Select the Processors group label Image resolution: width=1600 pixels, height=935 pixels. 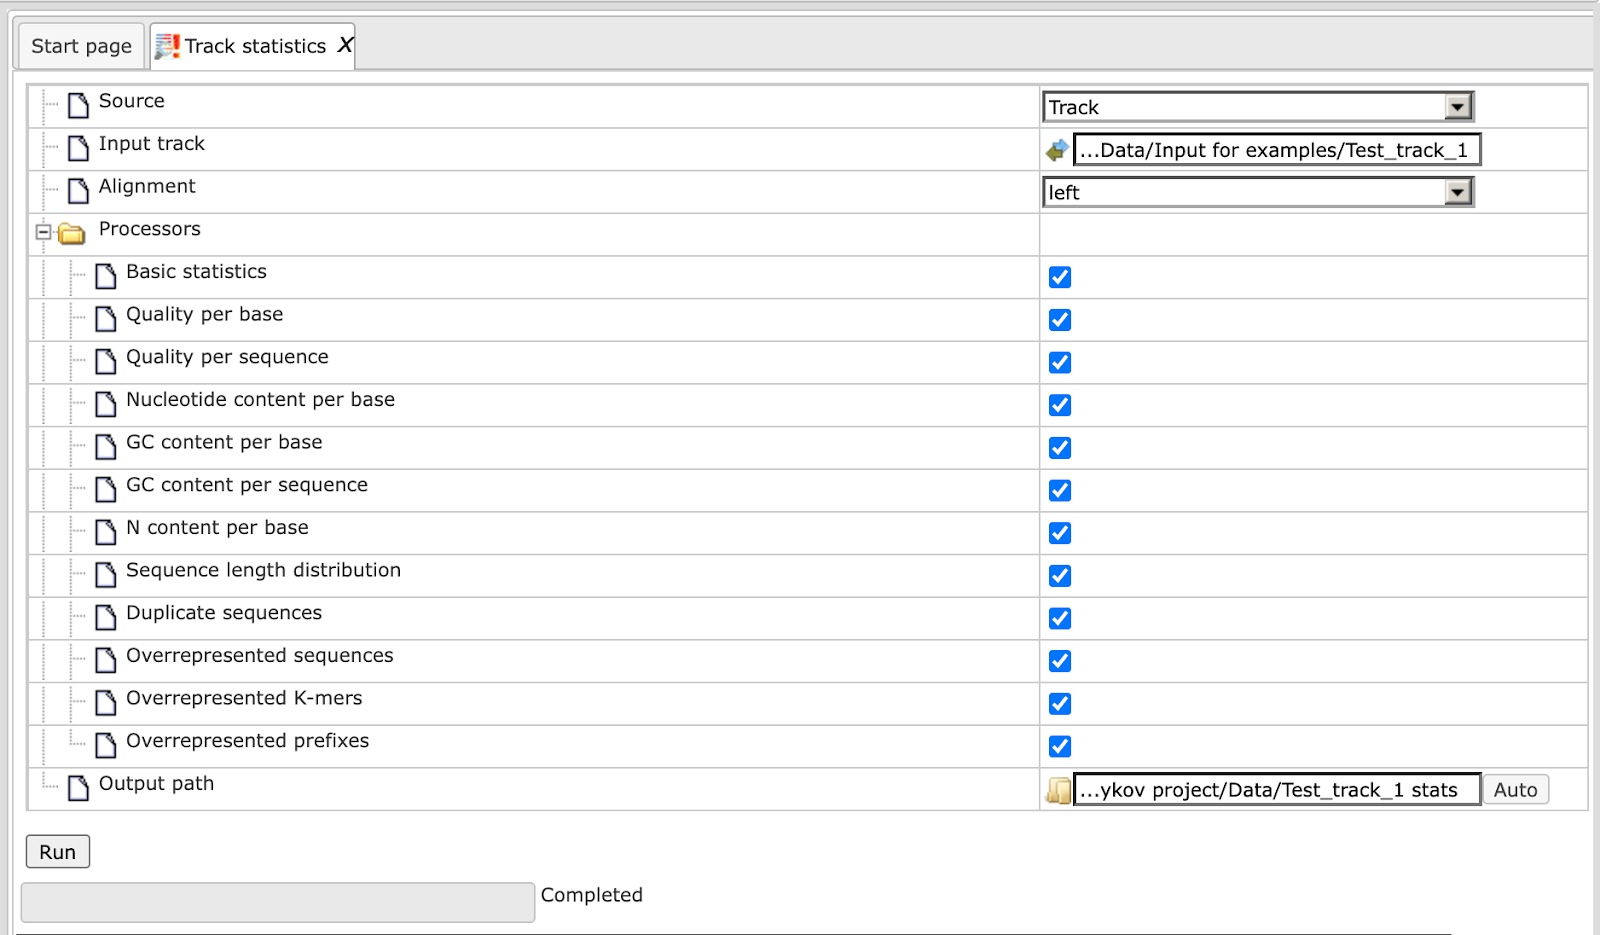(150, 229)
